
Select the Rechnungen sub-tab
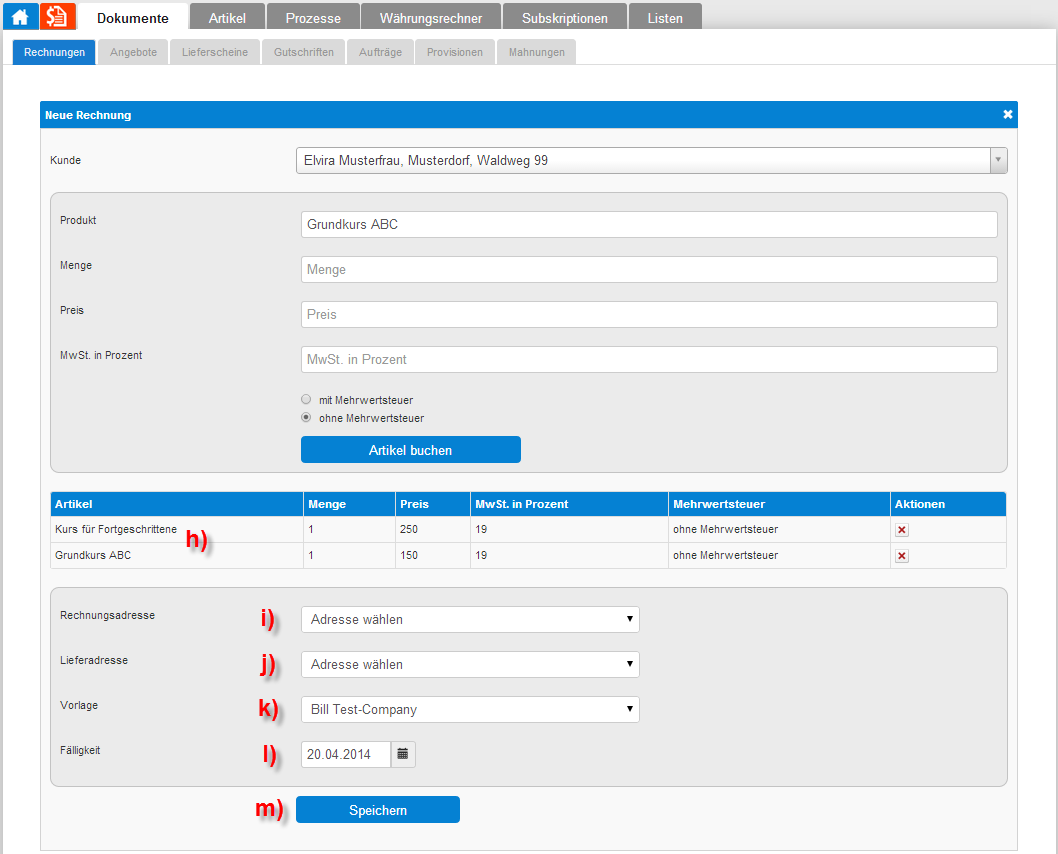coord(55,52)
